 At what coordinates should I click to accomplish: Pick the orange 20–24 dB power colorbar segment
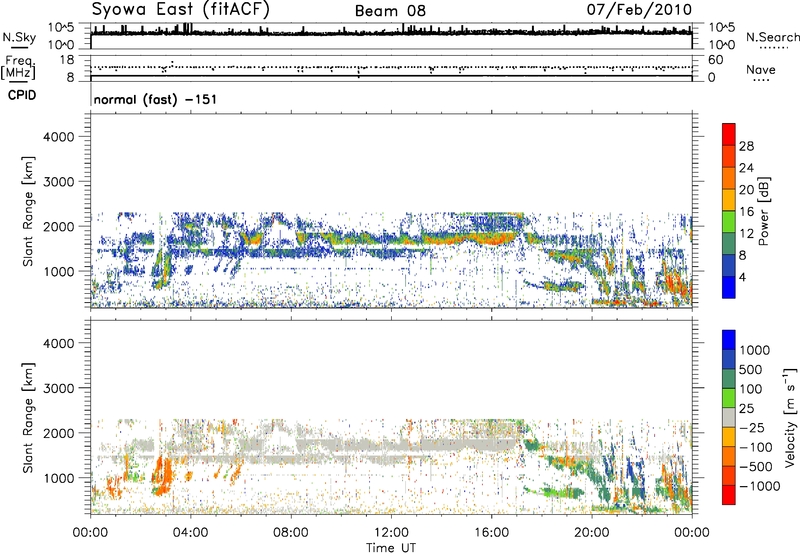coord(729,178)
